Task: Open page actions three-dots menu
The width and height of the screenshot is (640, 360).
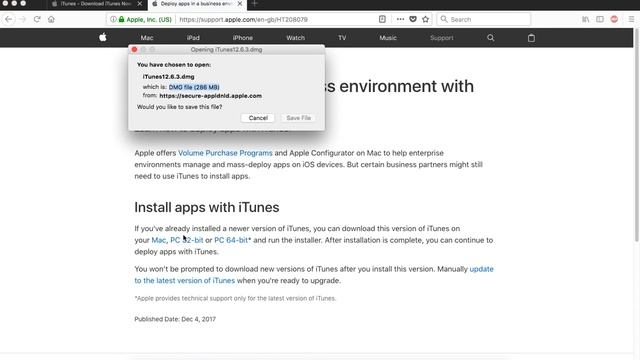Action: (400, 19)
